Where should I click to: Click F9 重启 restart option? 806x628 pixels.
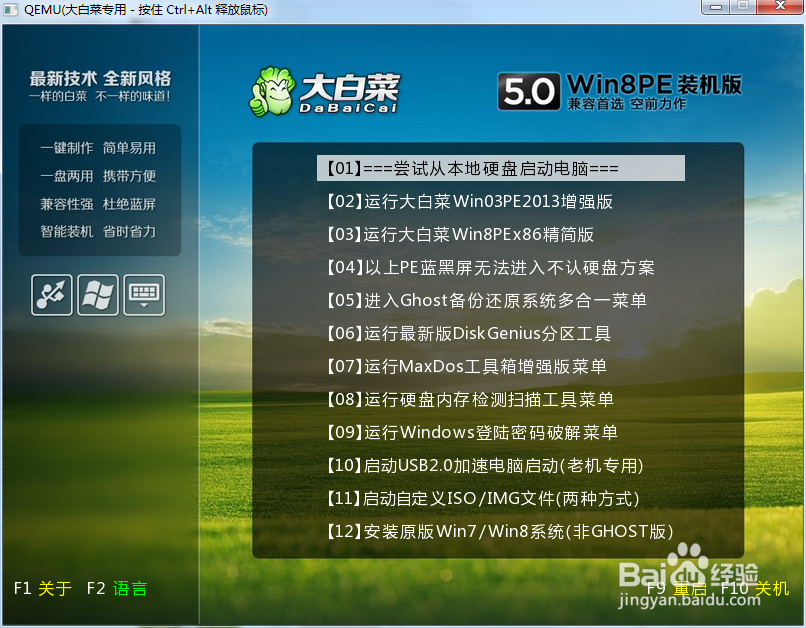676,588
